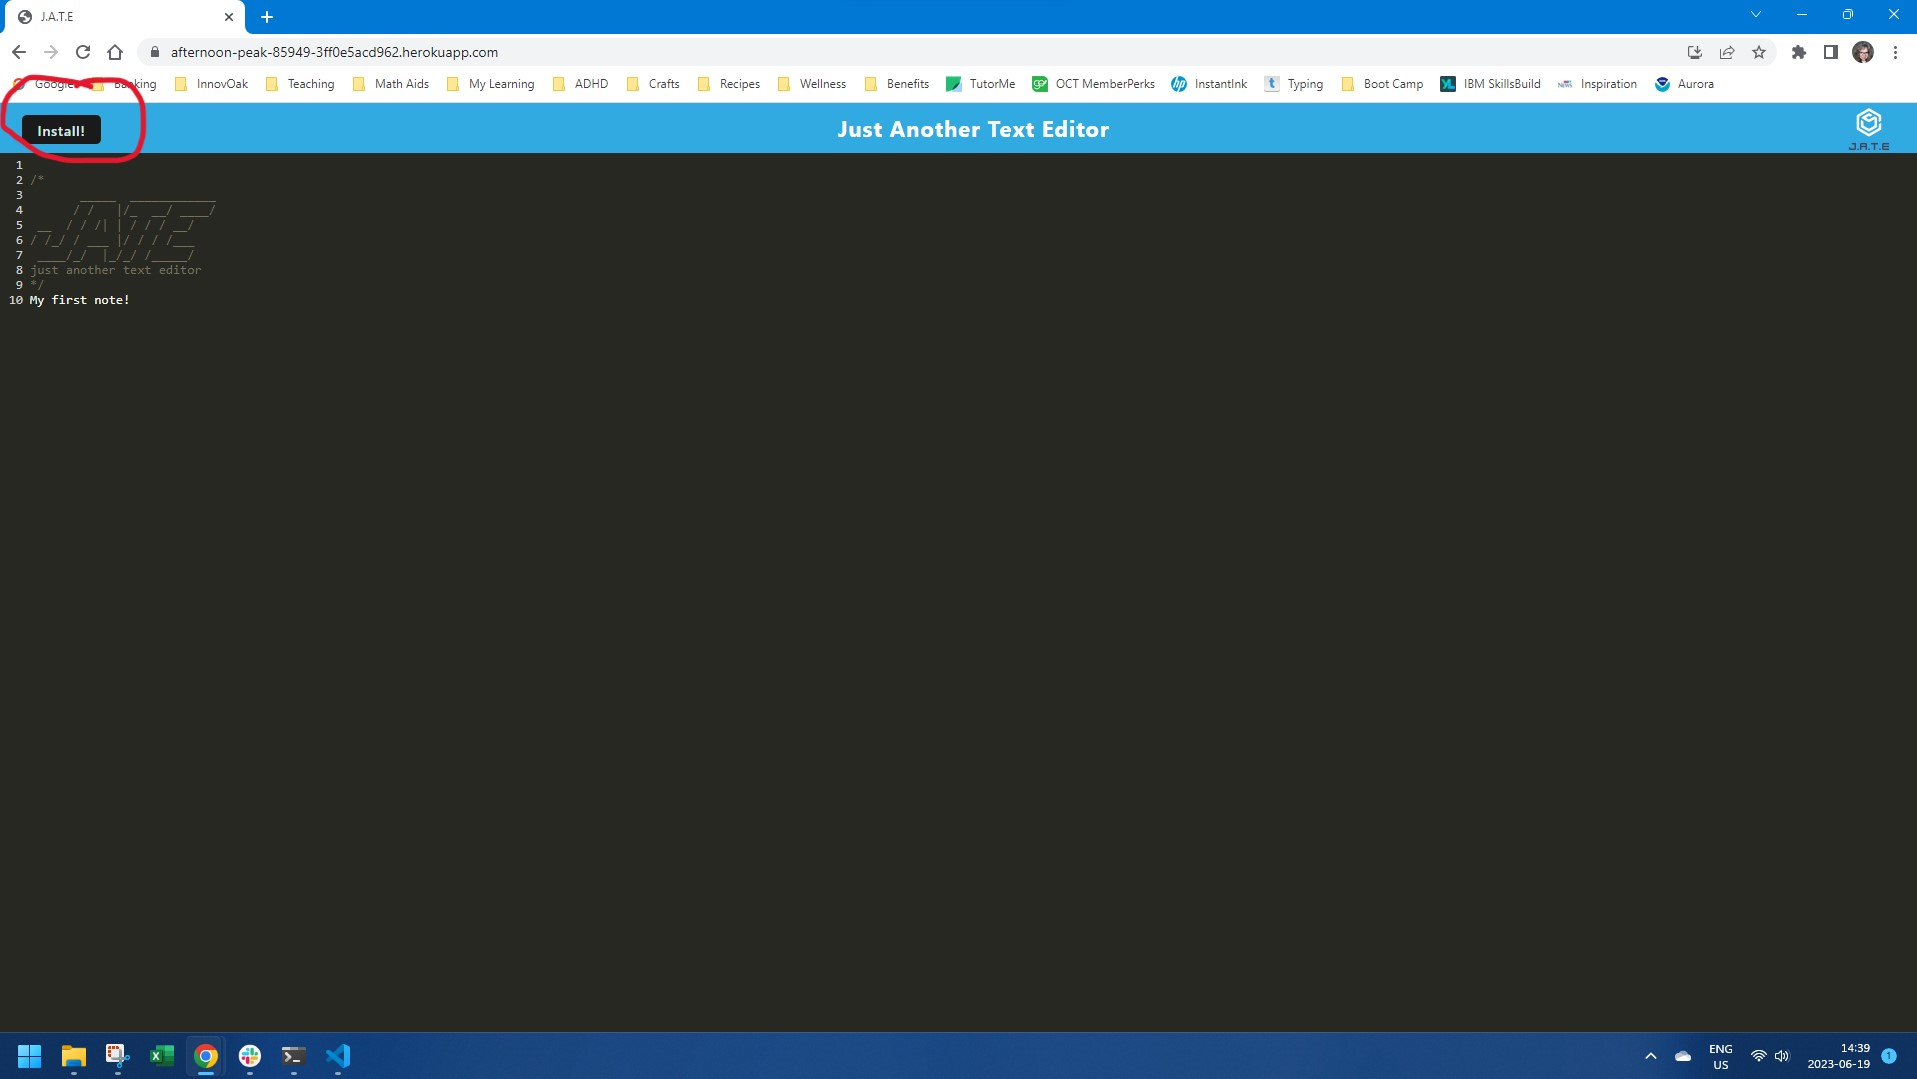This screenshot has height=1079, width=1917.
Task: Install J.A.T.E using the install icon in address bar
Action: (x=1694, y=51)
